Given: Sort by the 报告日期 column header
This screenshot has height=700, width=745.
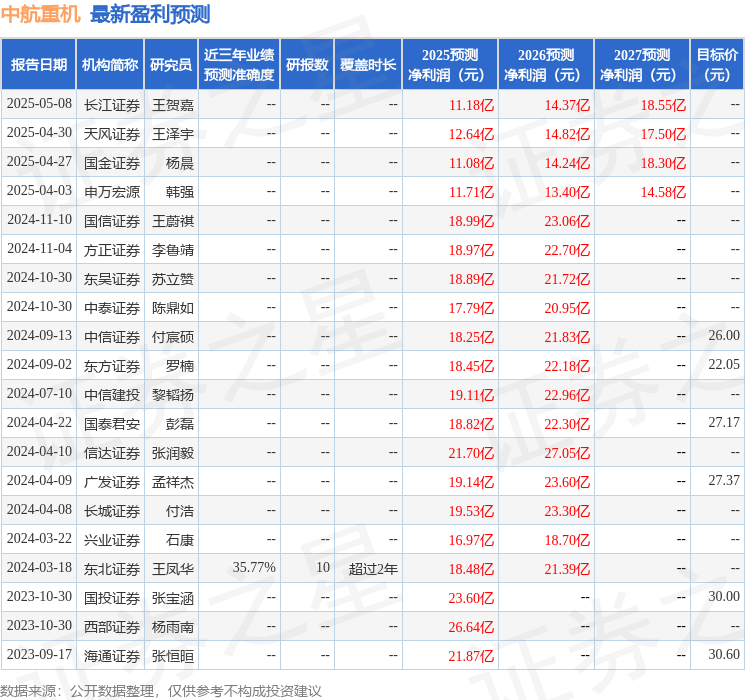Looking at the screenshot, I should coord(38,65).
